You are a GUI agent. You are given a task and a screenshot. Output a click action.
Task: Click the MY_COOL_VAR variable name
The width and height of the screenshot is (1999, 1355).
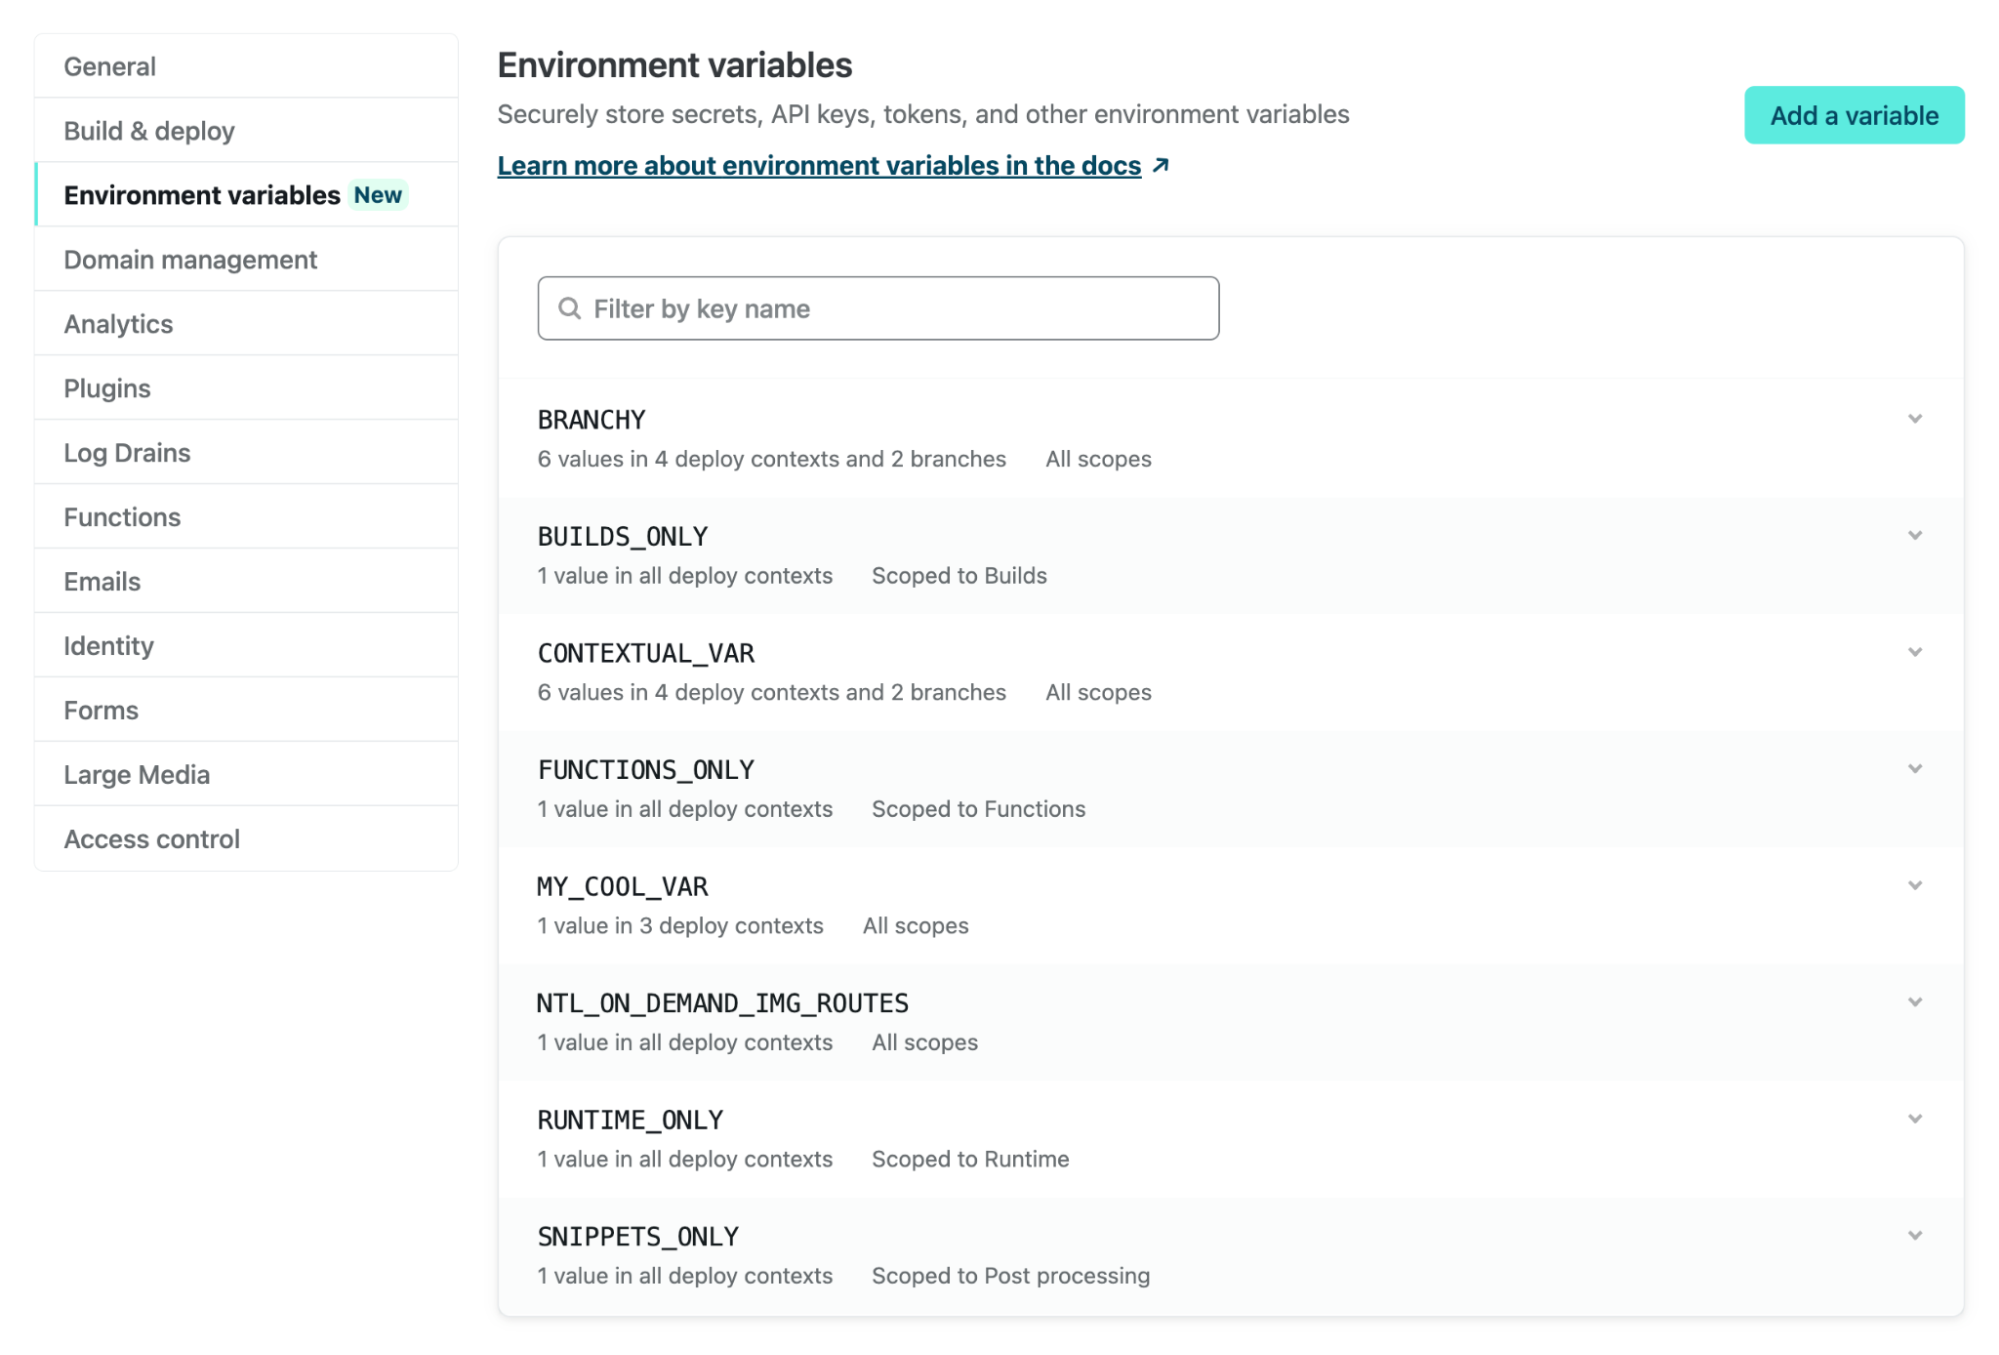(x=622, y=887)
